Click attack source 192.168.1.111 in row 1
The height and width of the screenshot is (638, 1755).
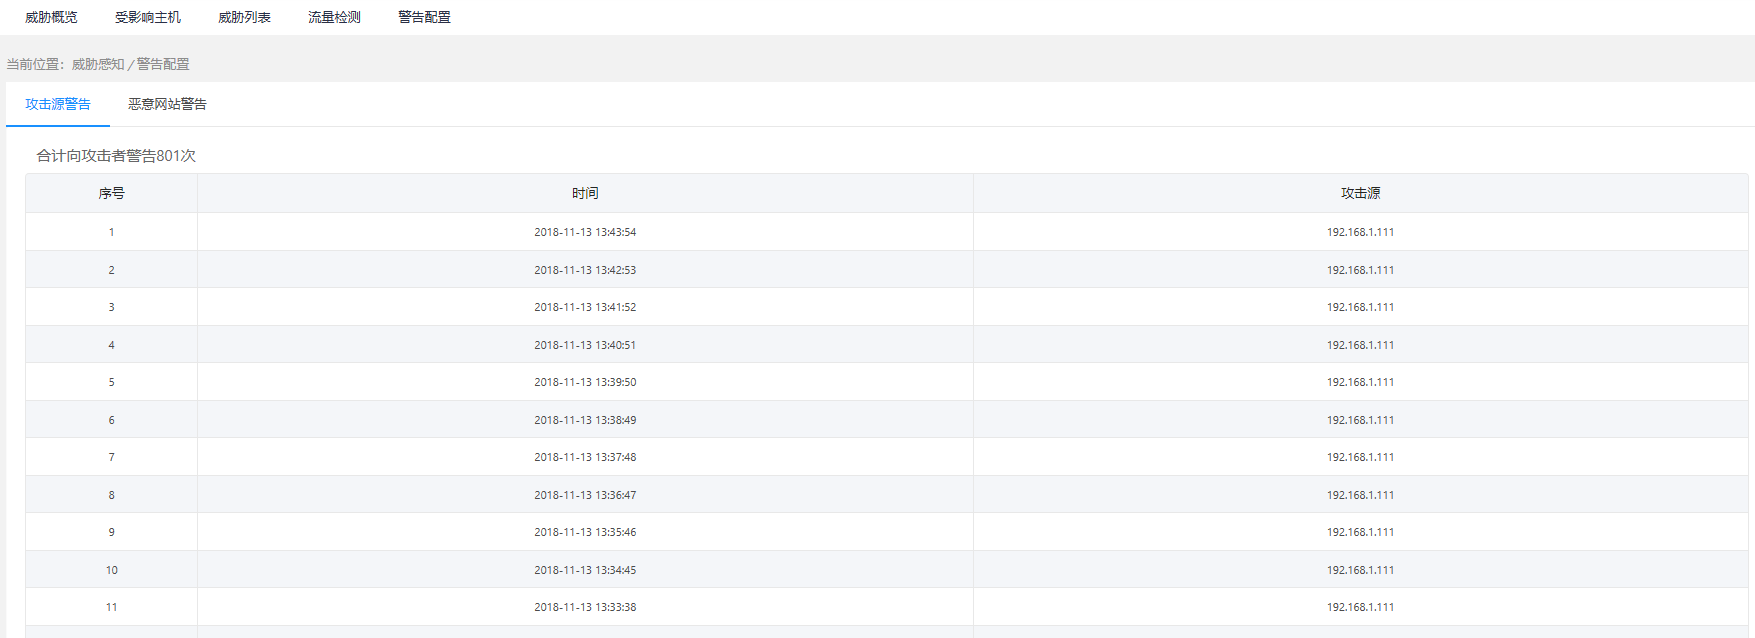point(1360,232)
